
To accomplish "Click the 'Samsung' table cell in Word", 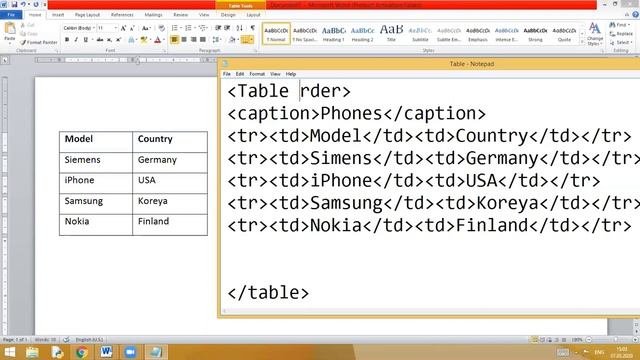I will (96, 204).
